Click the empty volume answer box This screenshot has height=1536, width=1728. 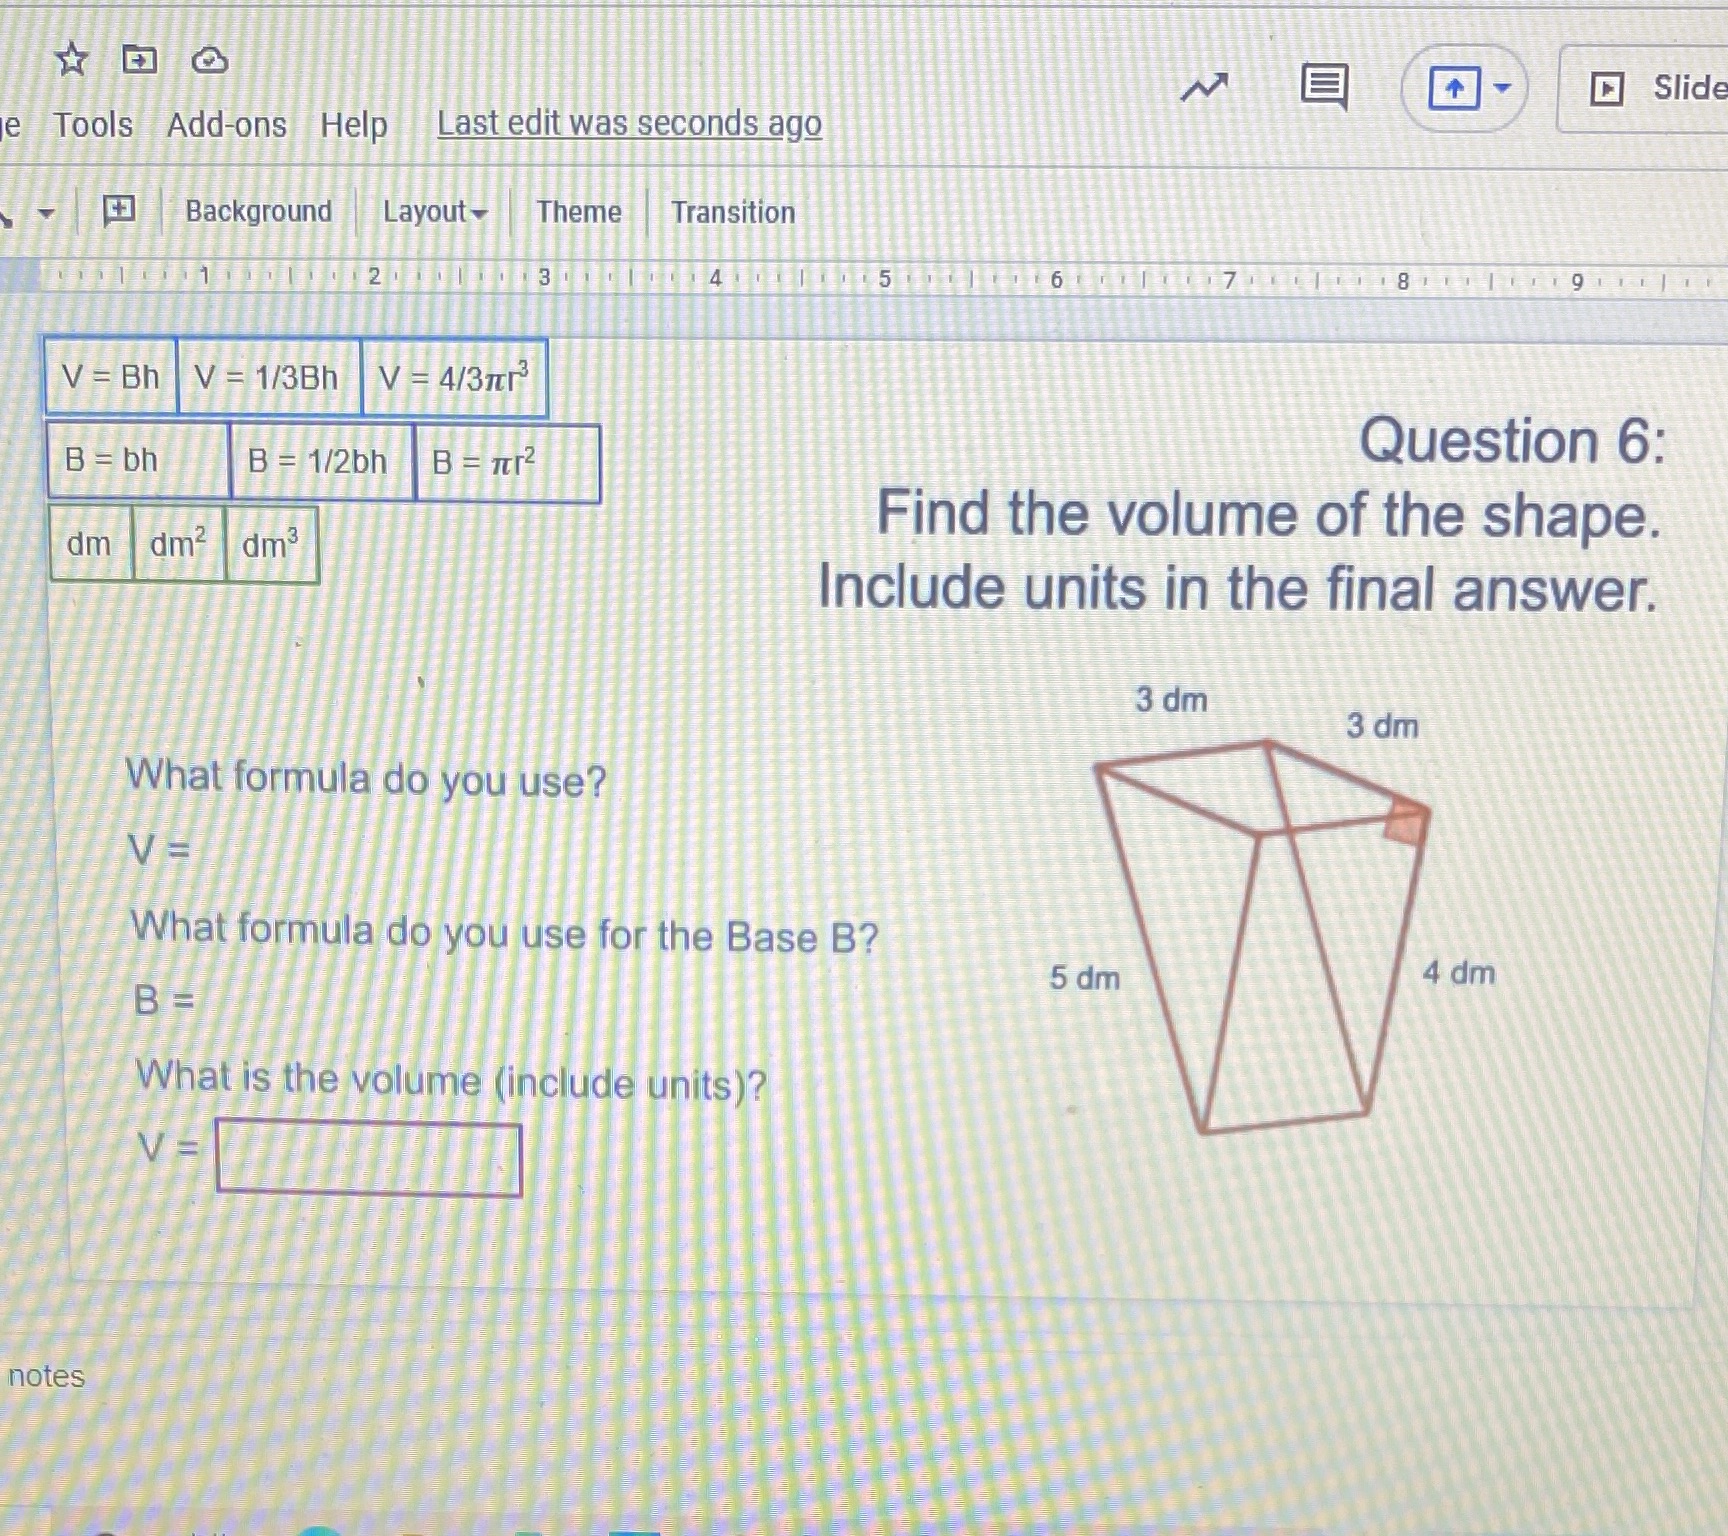tap(369, 1159)
